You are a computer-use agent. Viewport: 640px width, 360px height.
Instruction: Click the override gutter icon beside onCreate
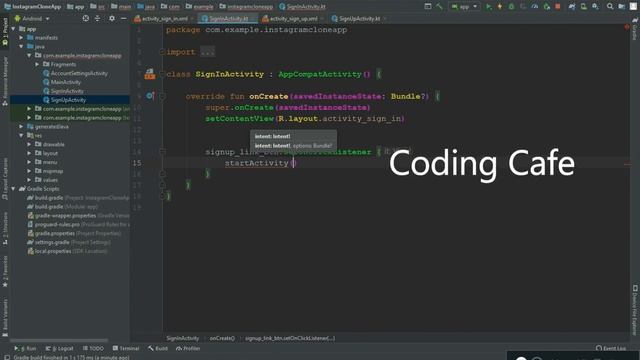tap(150, 96)
